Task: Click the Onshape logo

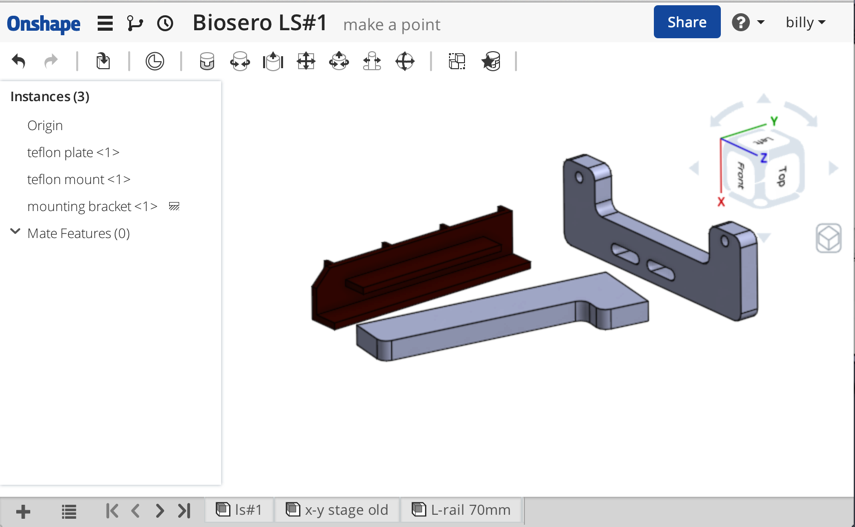Action: (x=44, y=23)
